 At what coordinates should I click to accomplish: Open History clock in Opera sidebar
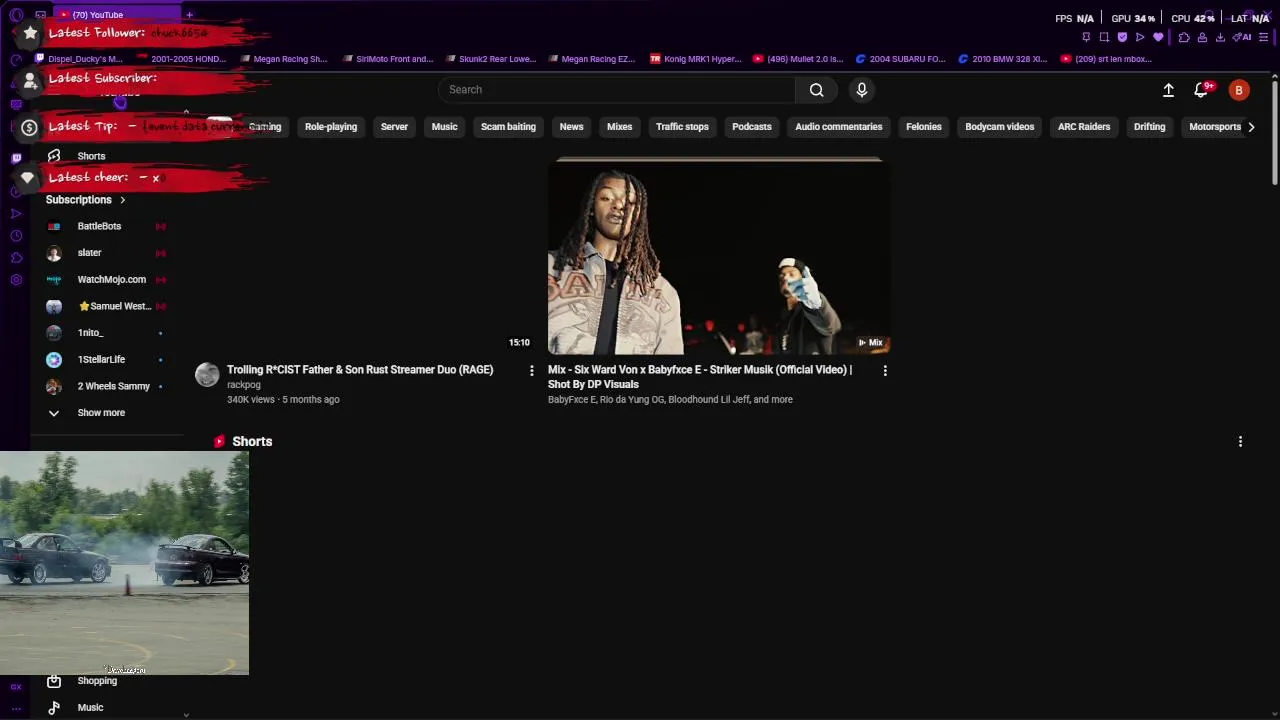tap(16, 236)
